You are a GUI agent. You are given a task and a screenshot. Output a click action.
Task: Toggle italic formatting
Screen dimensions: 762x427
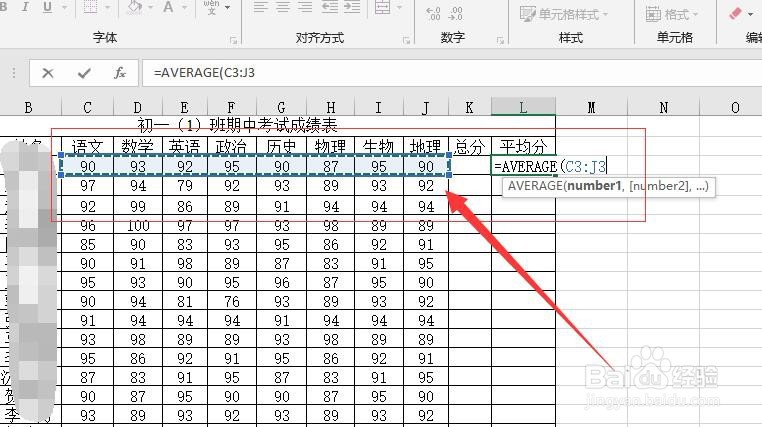click(25, 7)
